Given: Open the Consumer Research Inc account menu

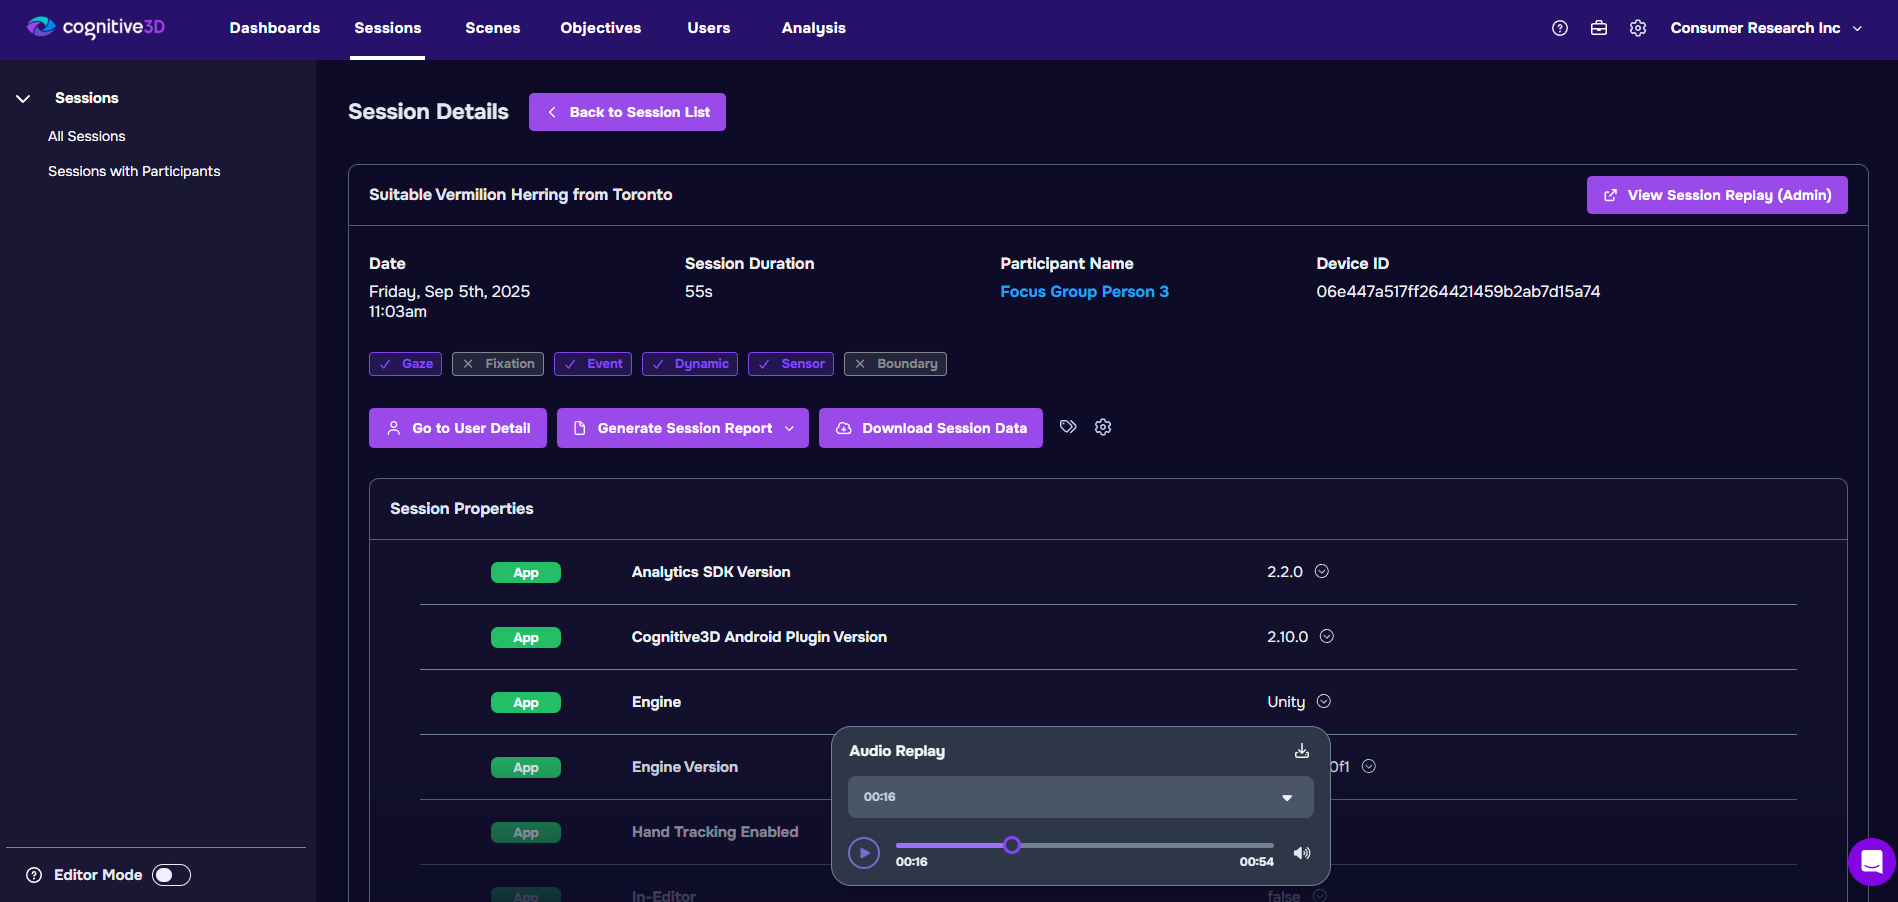Looking at the screenshot, I should point(1765,28).
